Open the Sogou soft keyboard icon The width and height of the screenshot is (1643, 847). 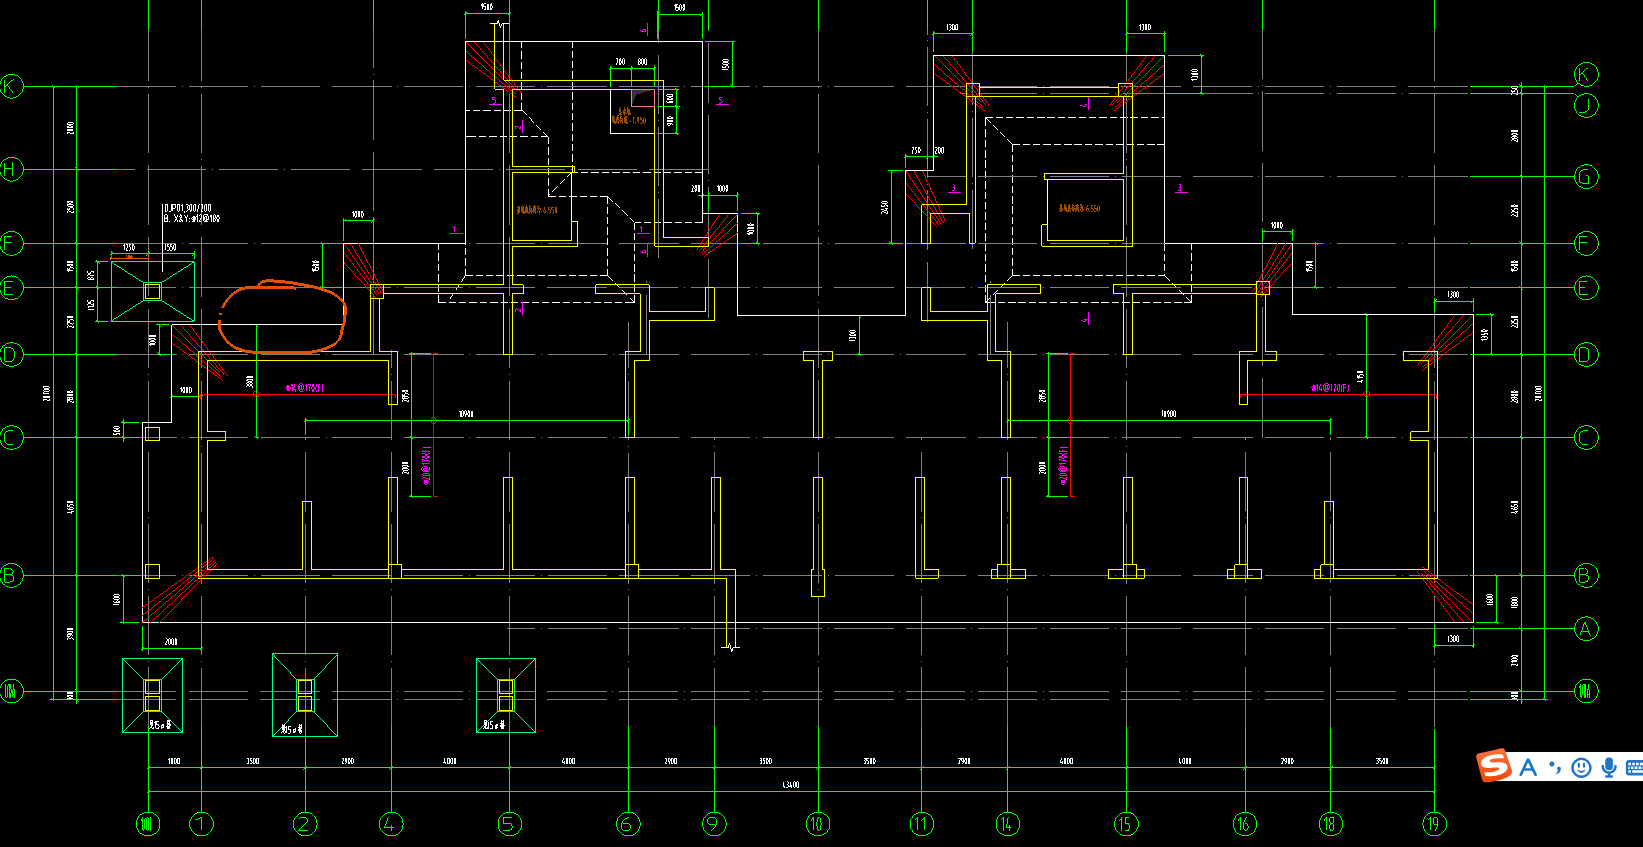tap(1635, 767)
